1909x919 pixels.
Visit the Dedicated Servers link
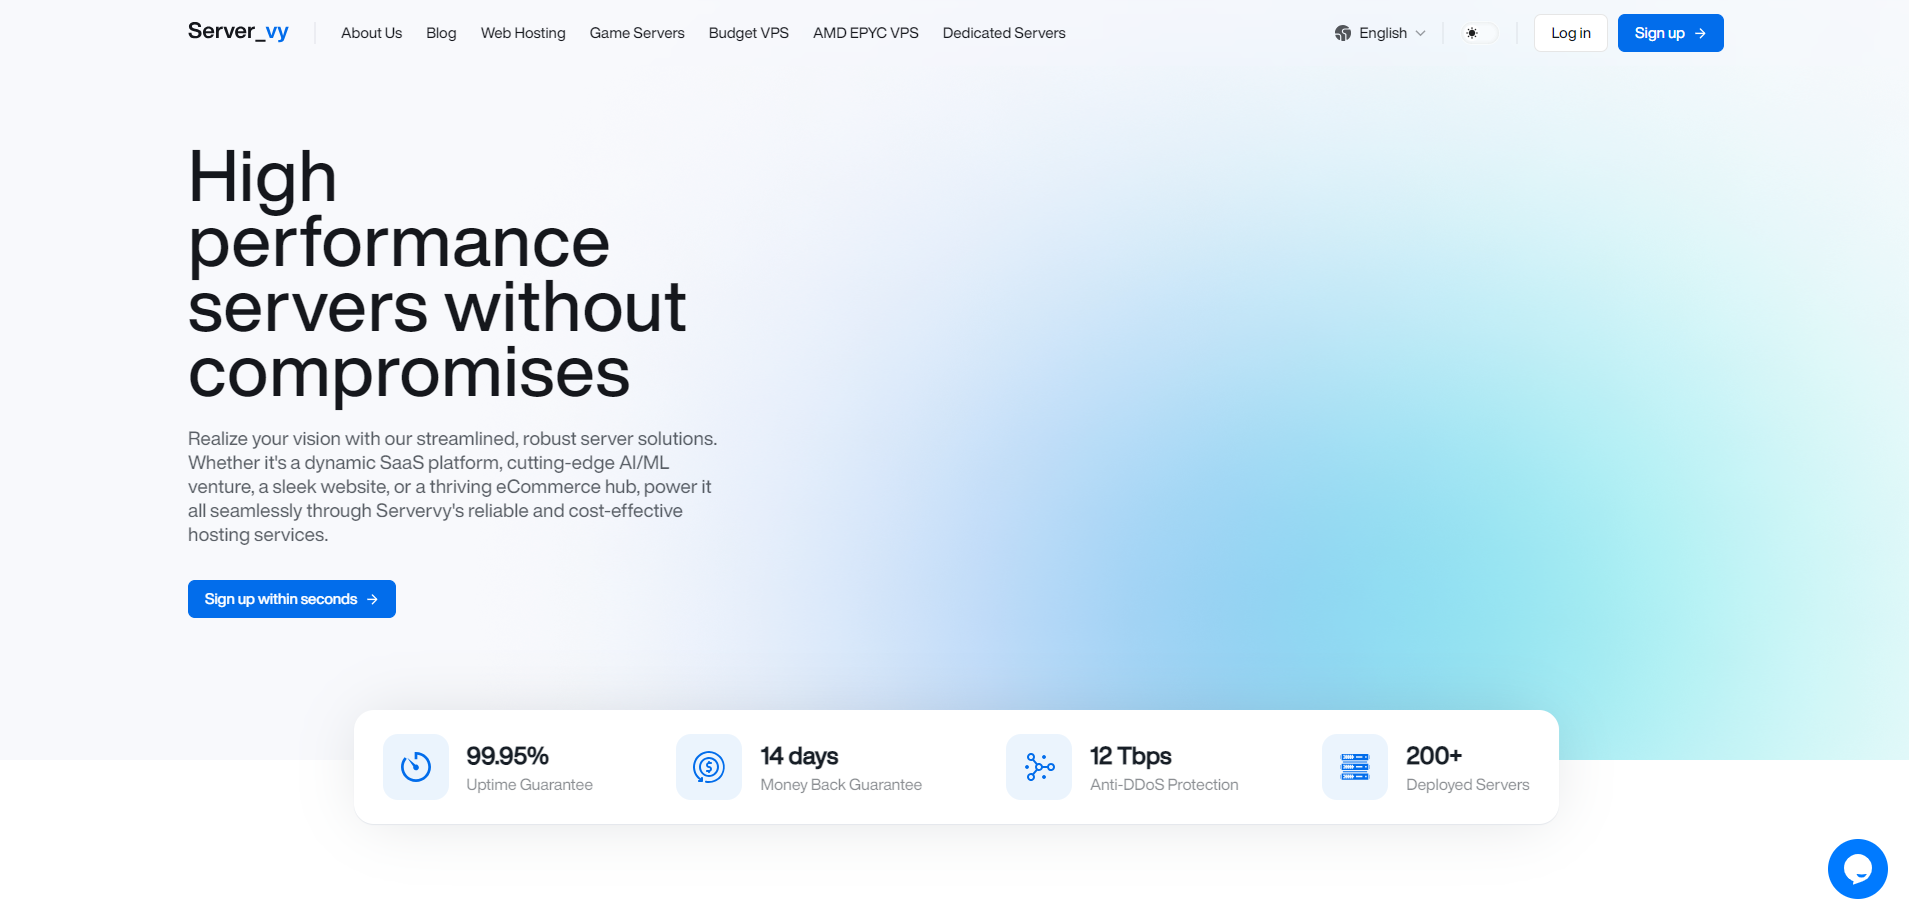[1004, 33]
